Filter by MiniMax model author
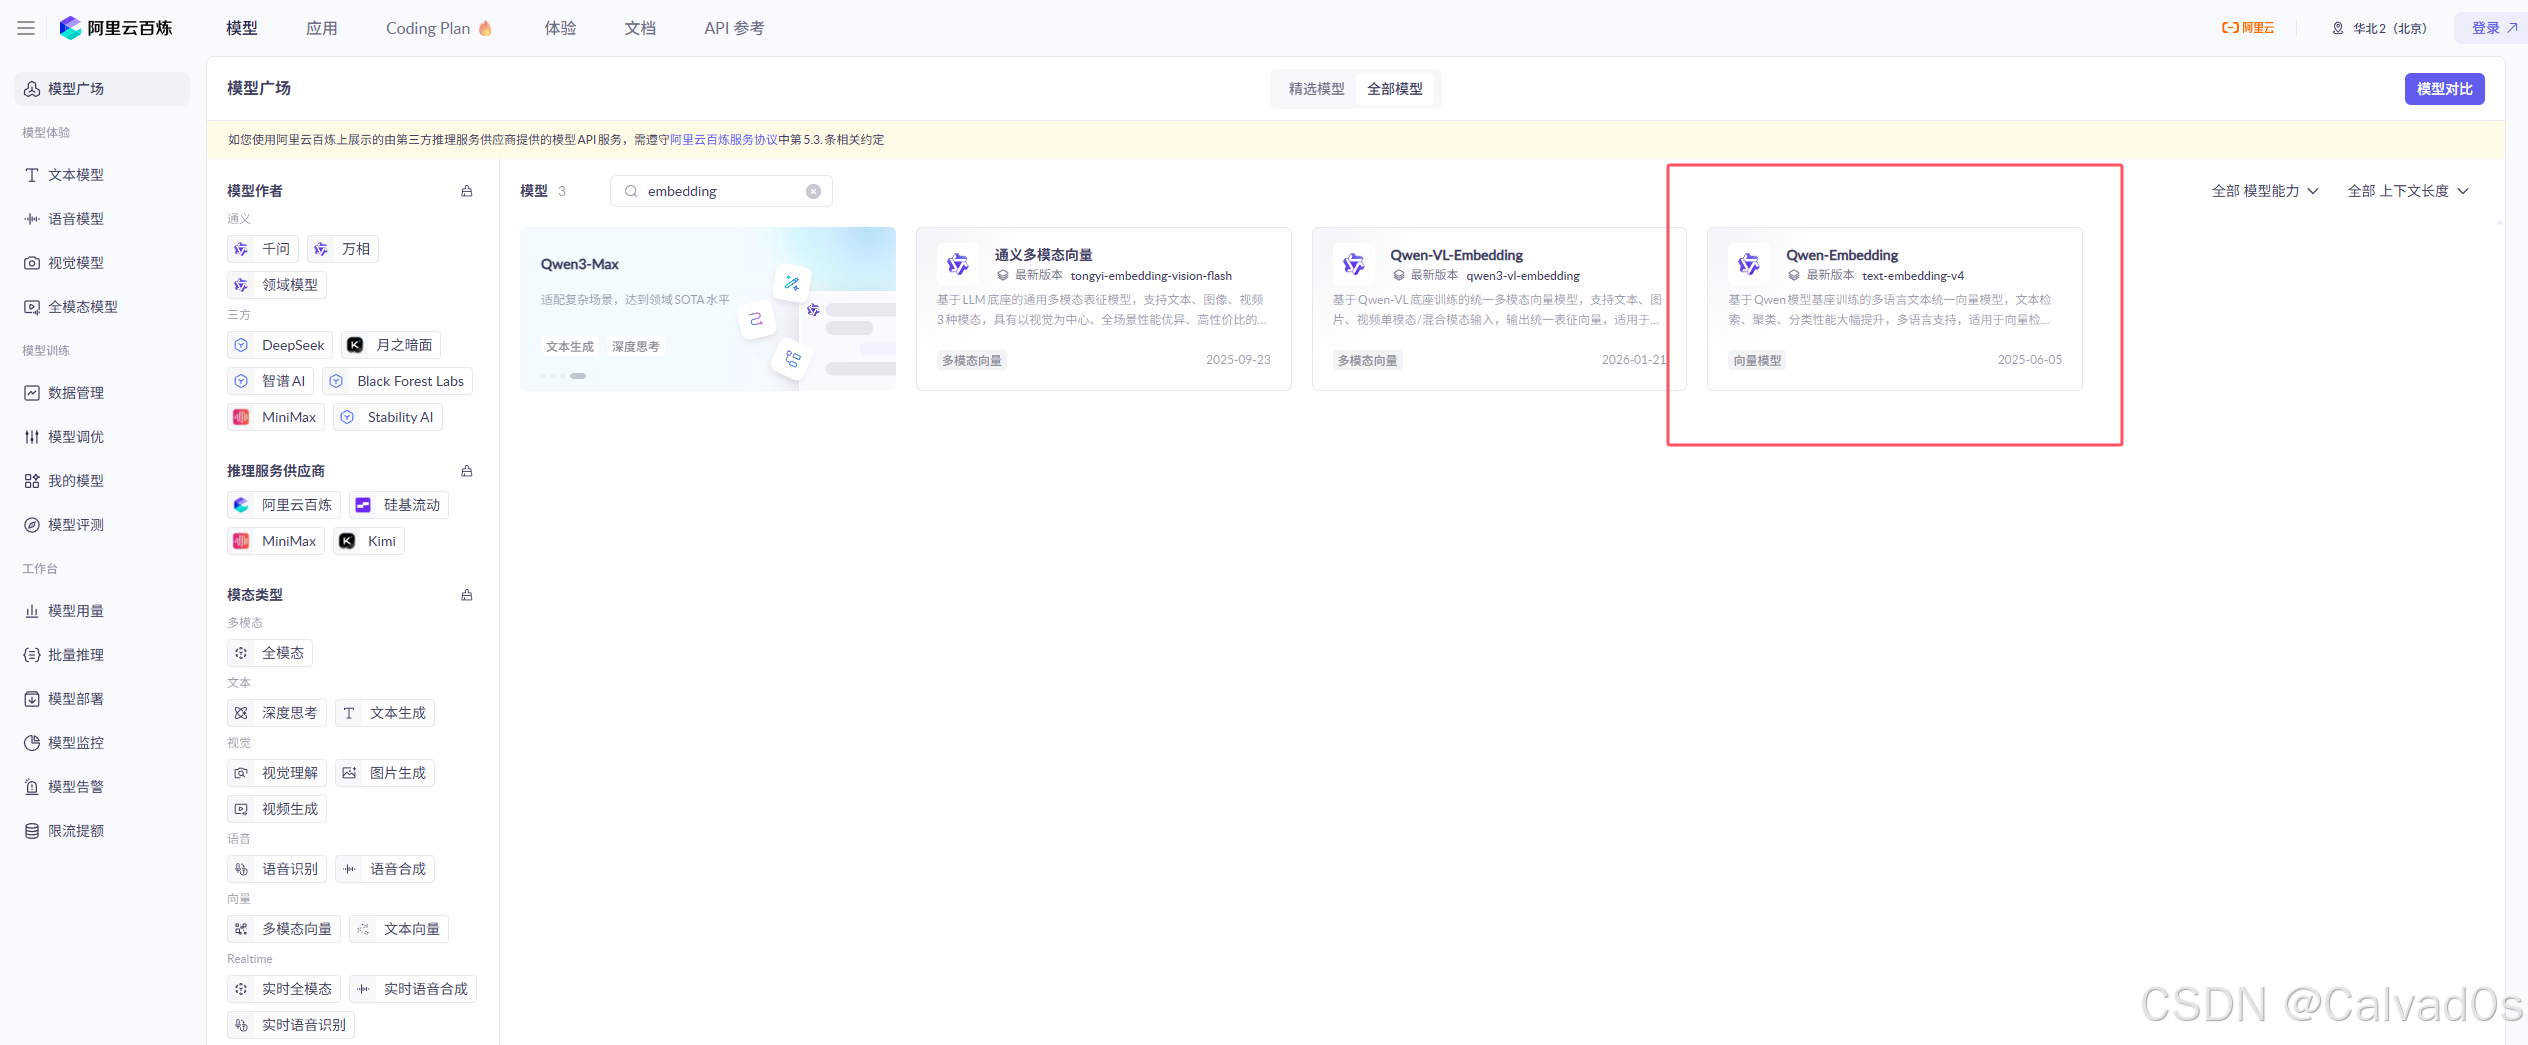Viewport: 2528px width, 1045px height. pos(276,417)
